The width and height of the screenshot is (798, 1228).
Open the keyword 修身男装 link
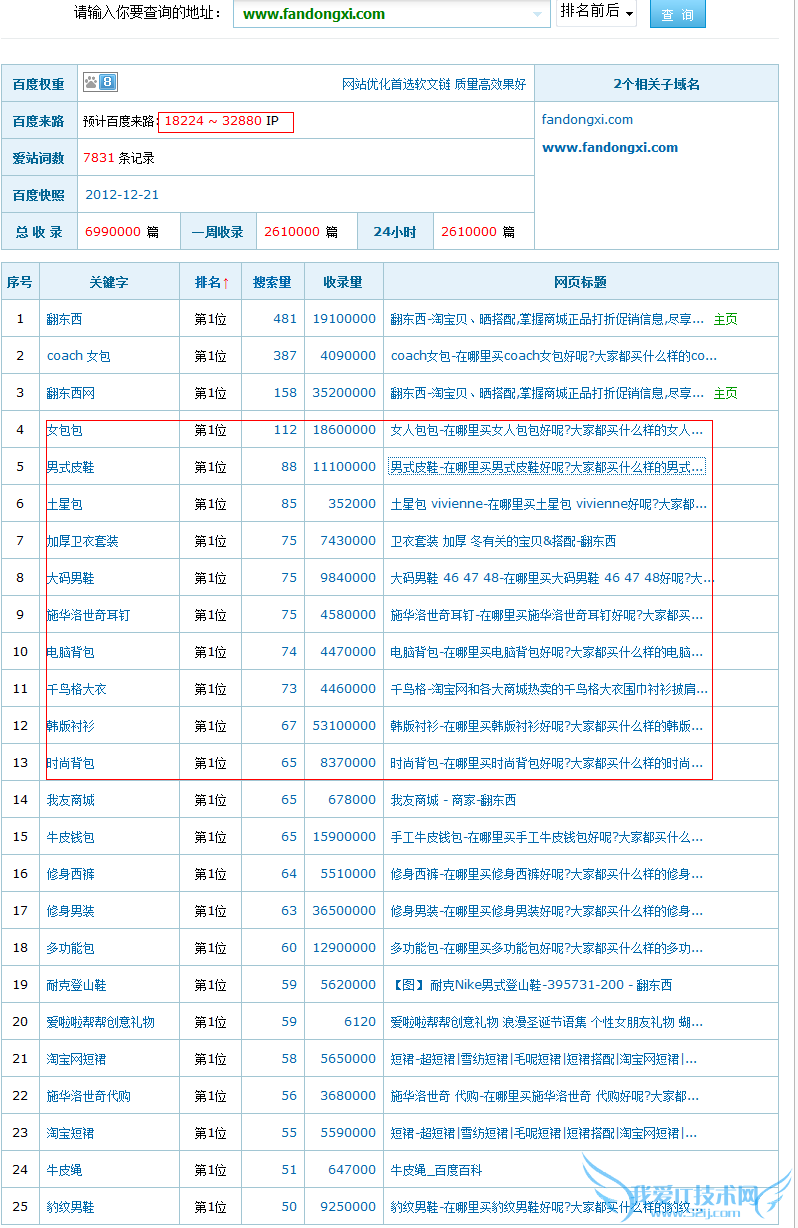pos(71,912)
